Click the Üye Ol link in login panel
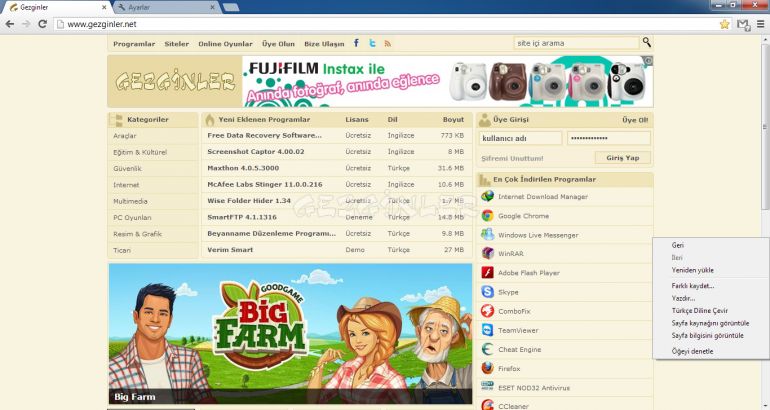 (635, 120)
